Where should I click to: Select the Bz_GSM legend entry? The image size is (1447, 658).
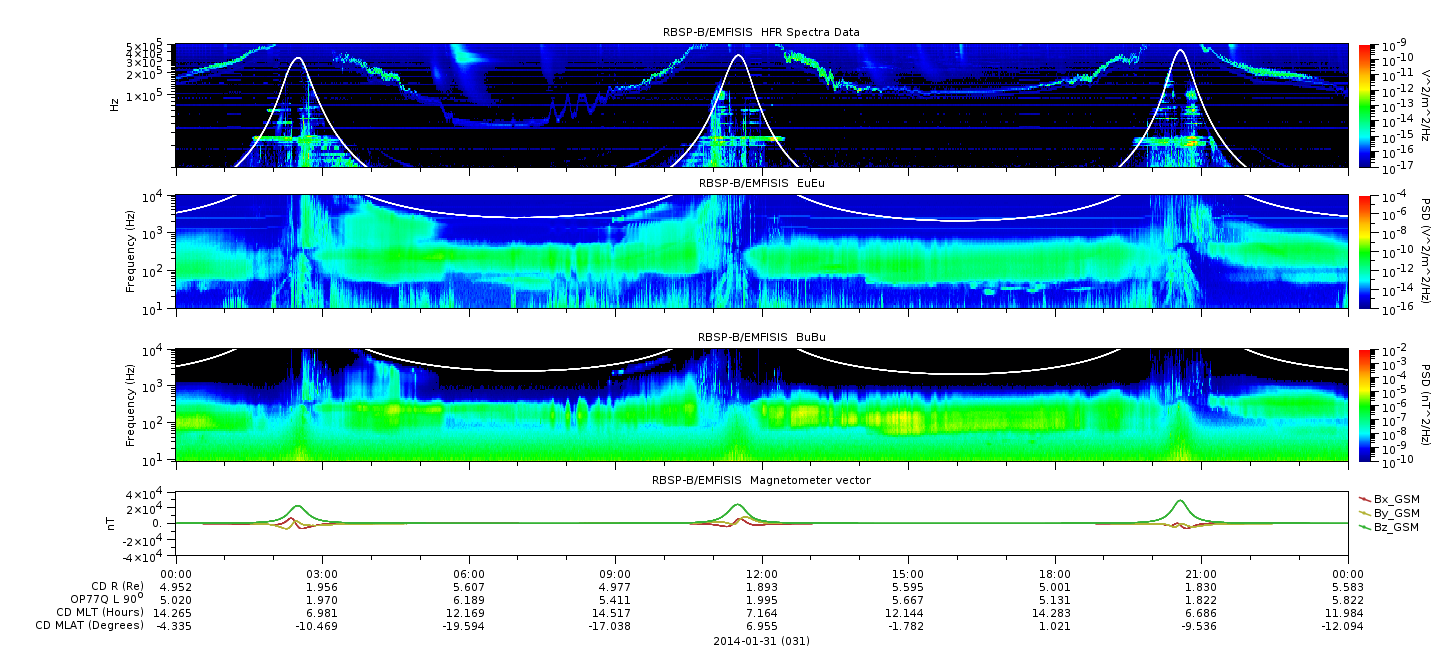coord(1396,526)
